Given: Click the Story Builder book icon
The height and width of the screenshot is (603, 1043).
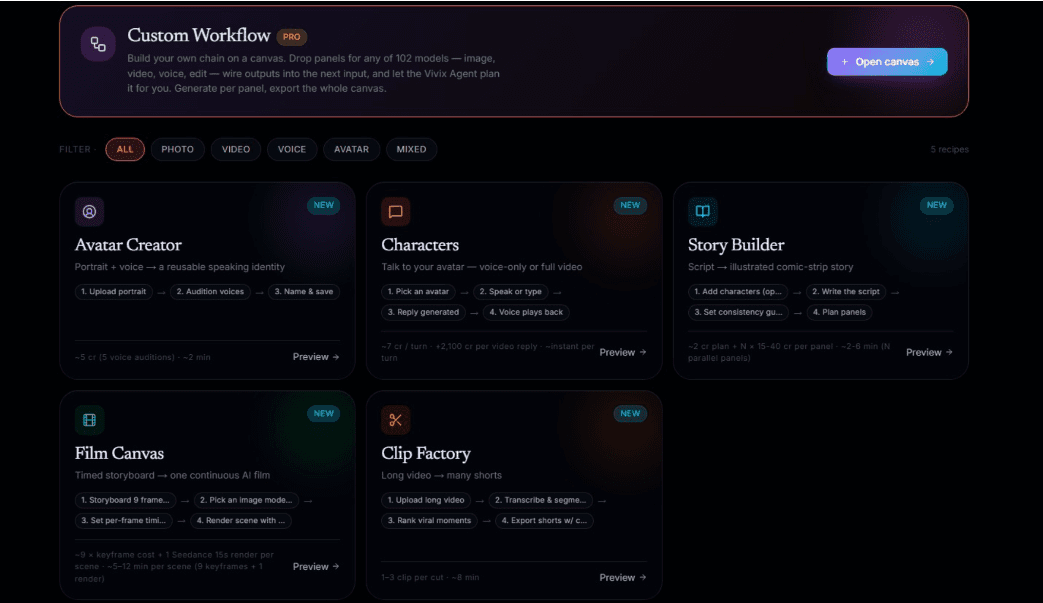Looking at the screenshot, I should (x=702, y=211).
